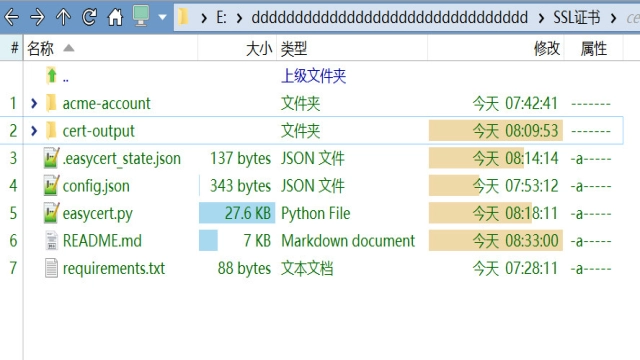Click the 今天 07:42:41 modified time
Screen dimensions: 640x360
(516, 103)
